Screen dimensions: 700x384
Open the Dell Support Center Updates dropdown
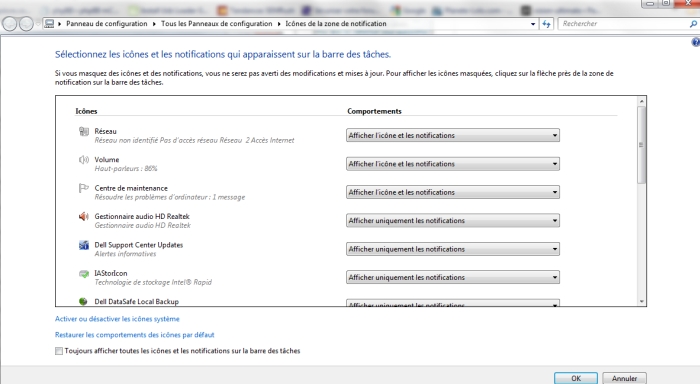[x=453, y=249]
